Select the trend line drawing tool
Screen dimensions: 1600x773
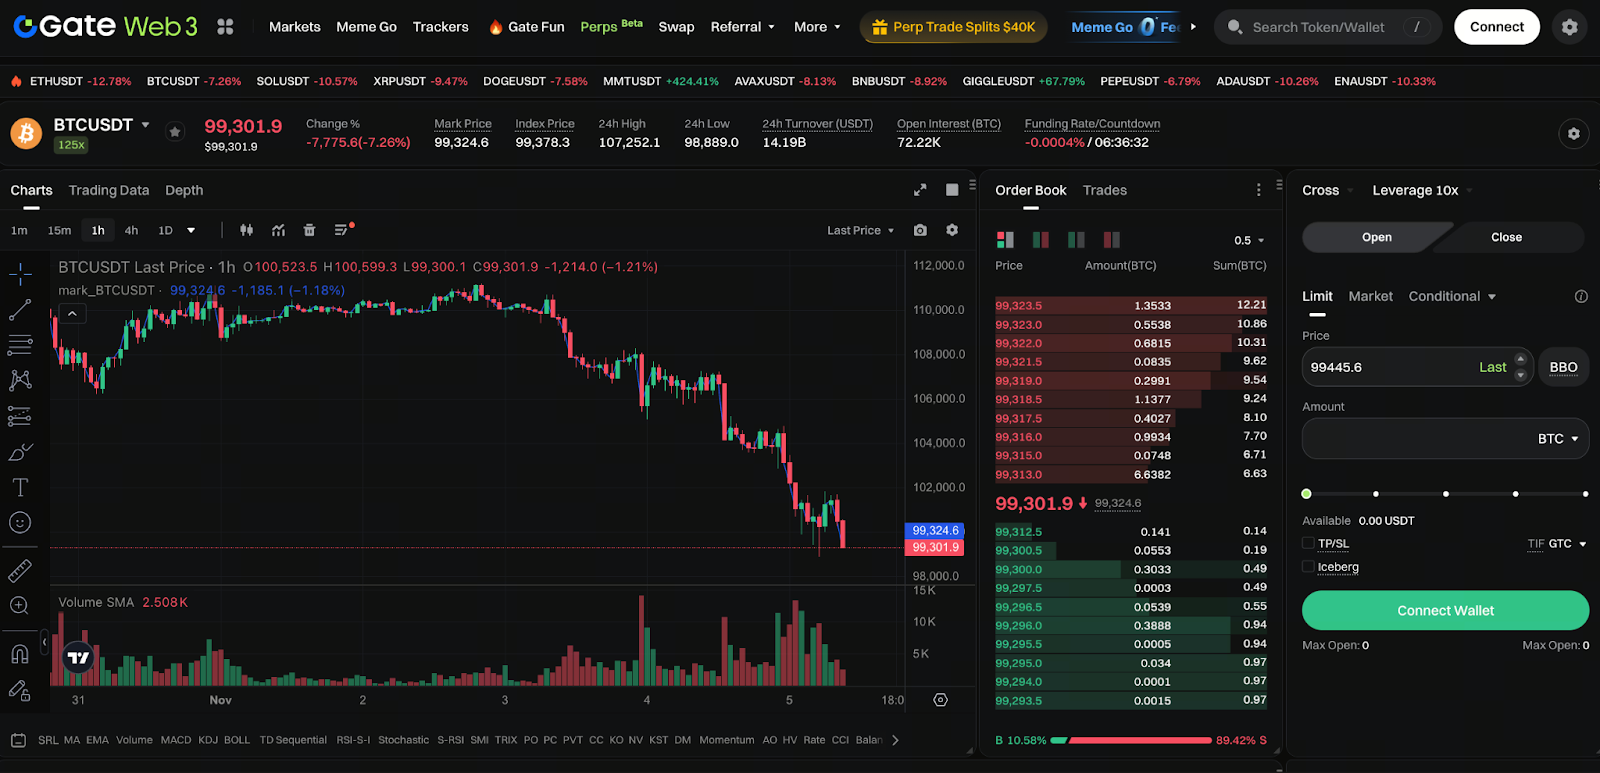coord(20,310)
